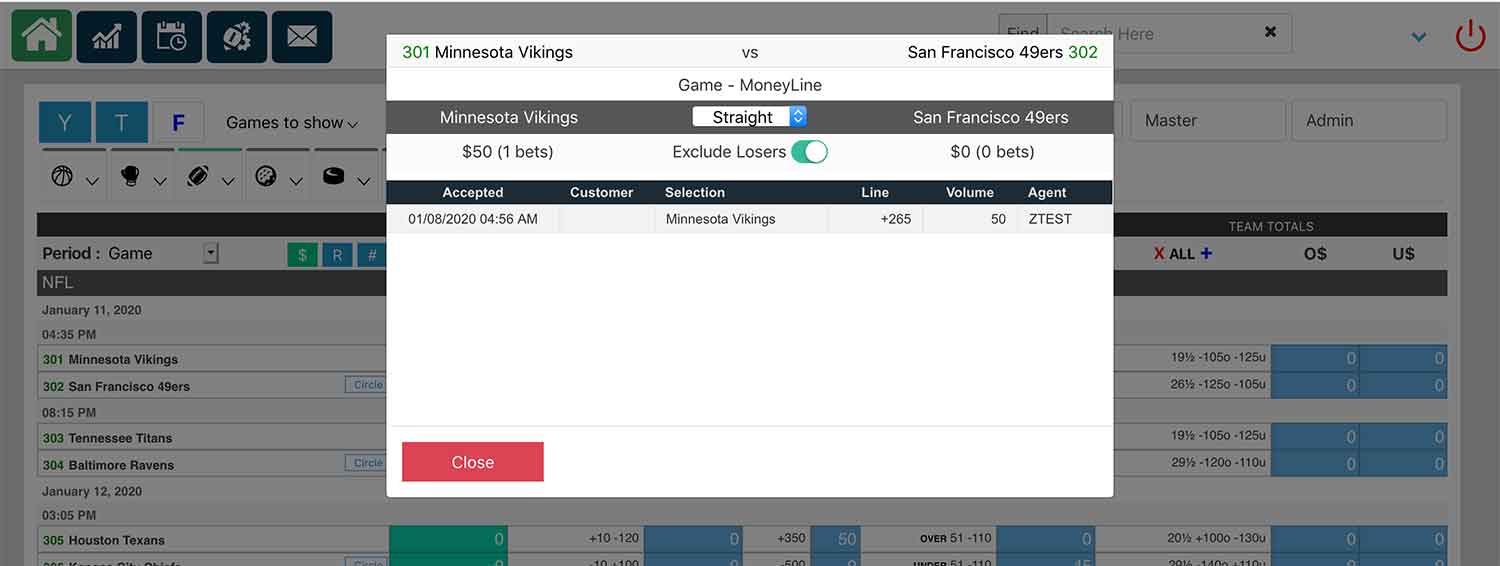Select the Y day tab

pos(65,123)
